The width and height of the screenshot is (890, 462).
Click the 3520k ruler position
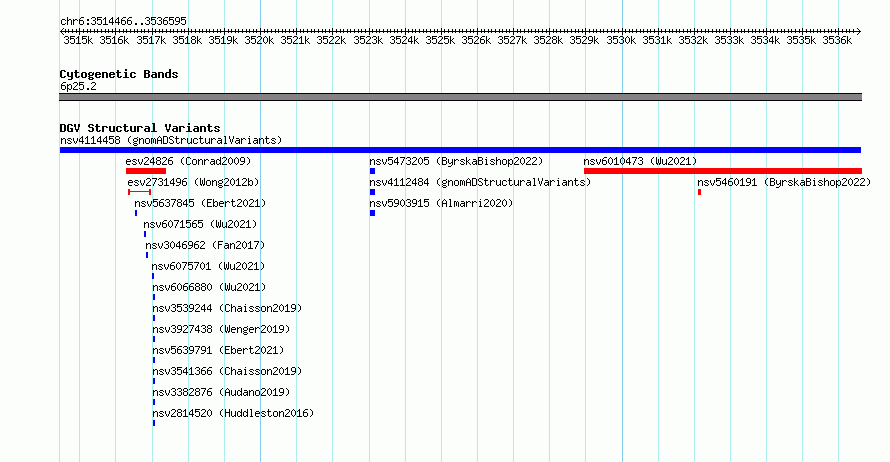pos(259,40)
